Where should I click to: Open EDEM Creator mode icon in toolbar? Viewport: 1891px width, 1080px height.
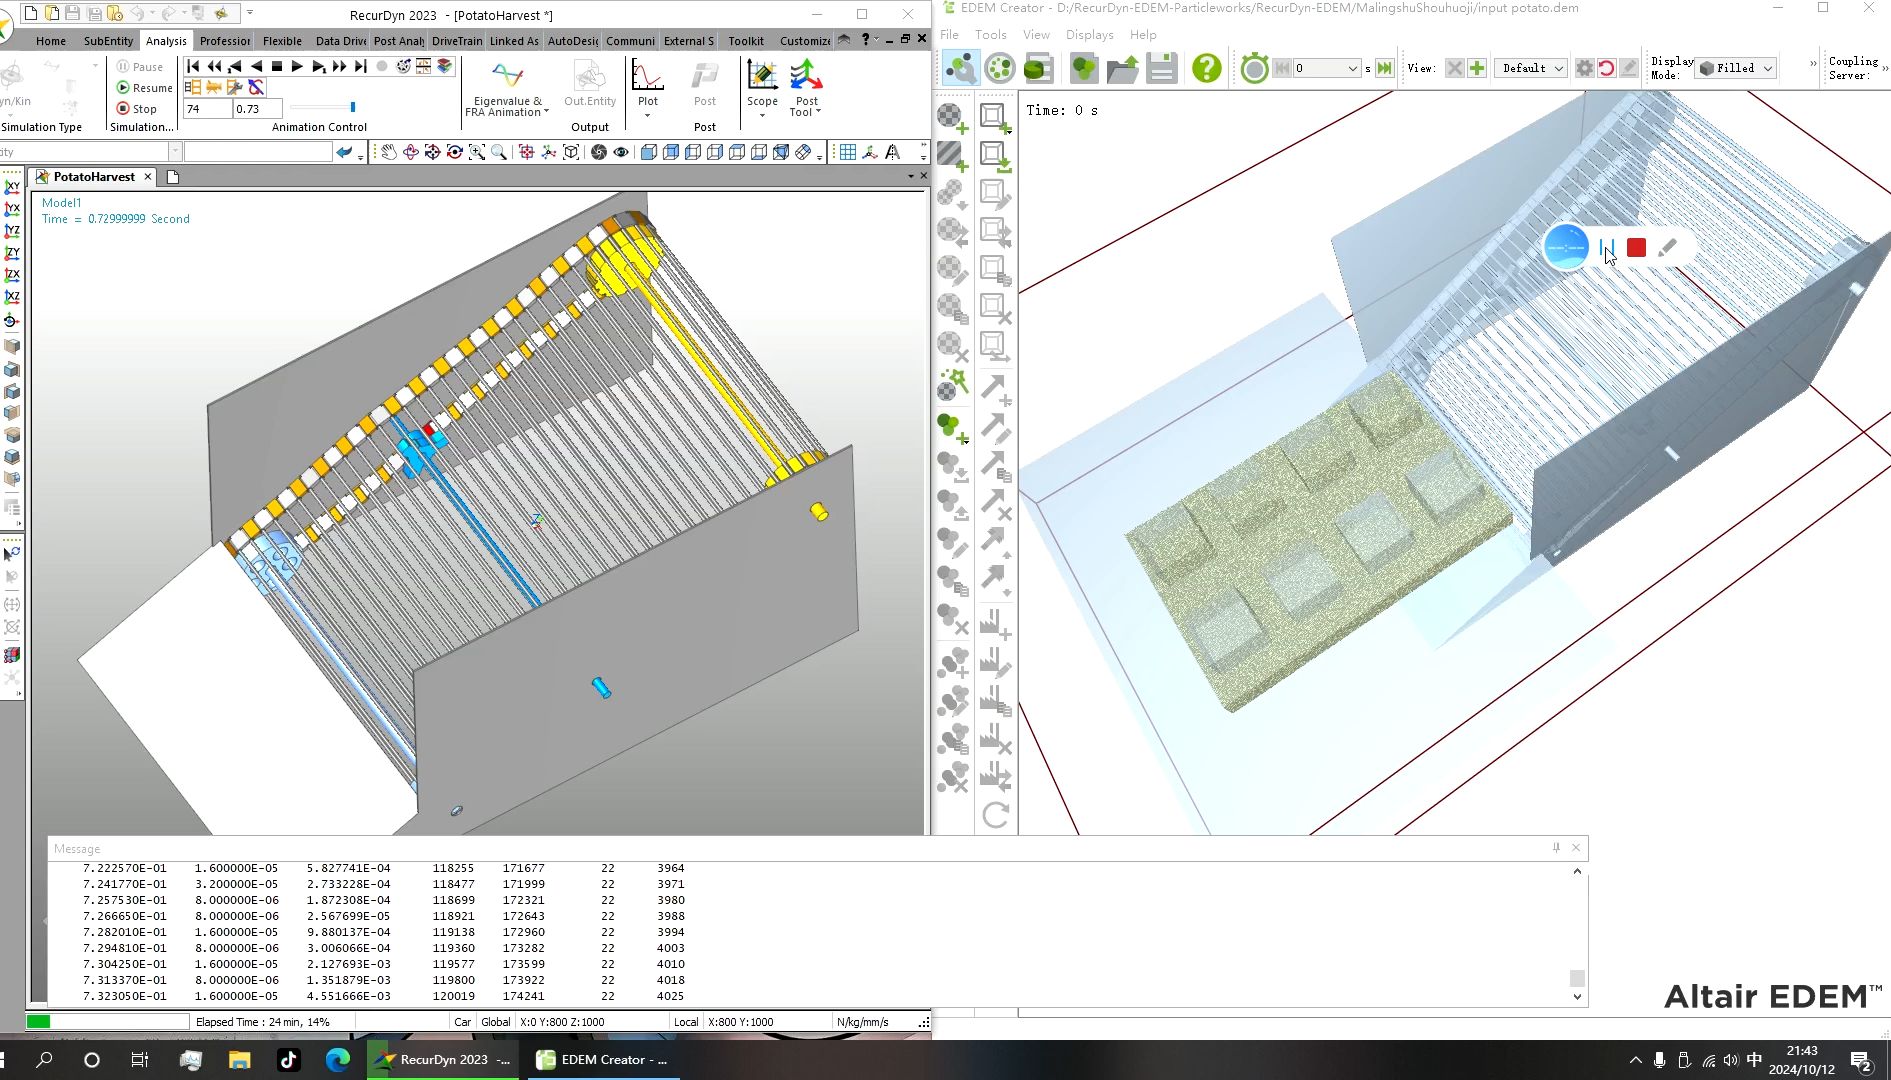pos(961,68)
